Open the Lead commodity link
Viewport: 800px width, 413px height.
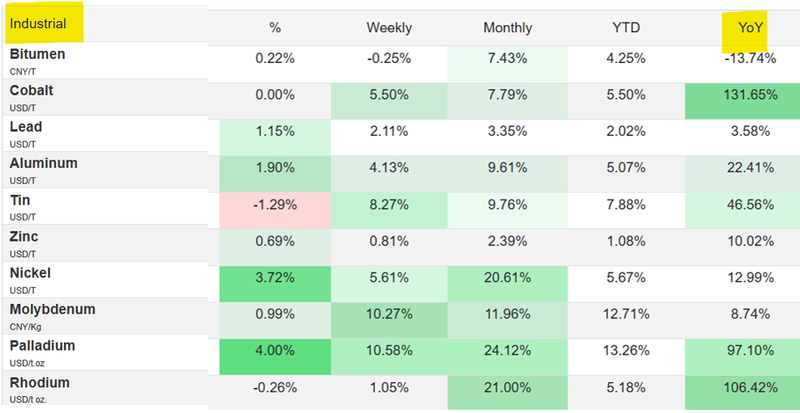point(26,127)
